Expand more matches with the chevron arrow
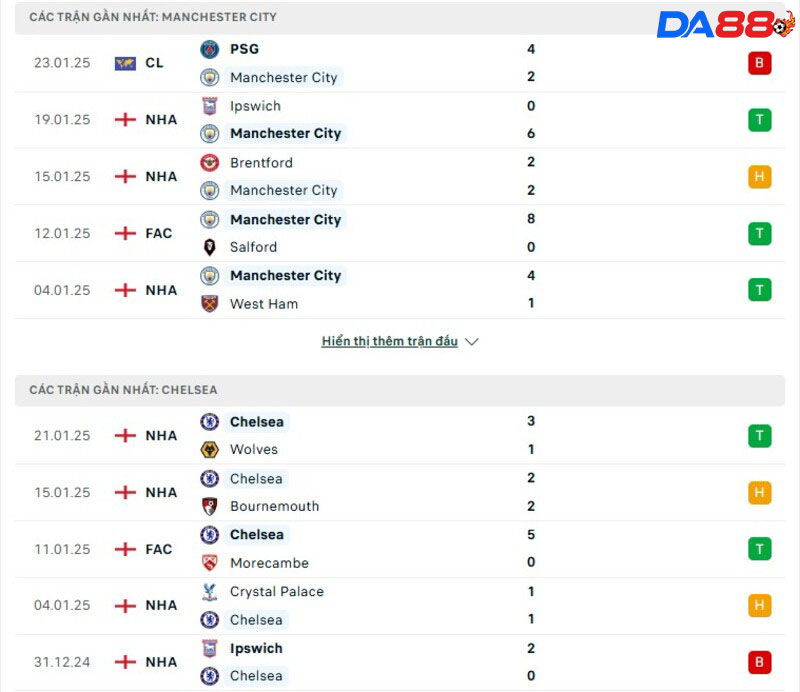 [x=472, y=342]
